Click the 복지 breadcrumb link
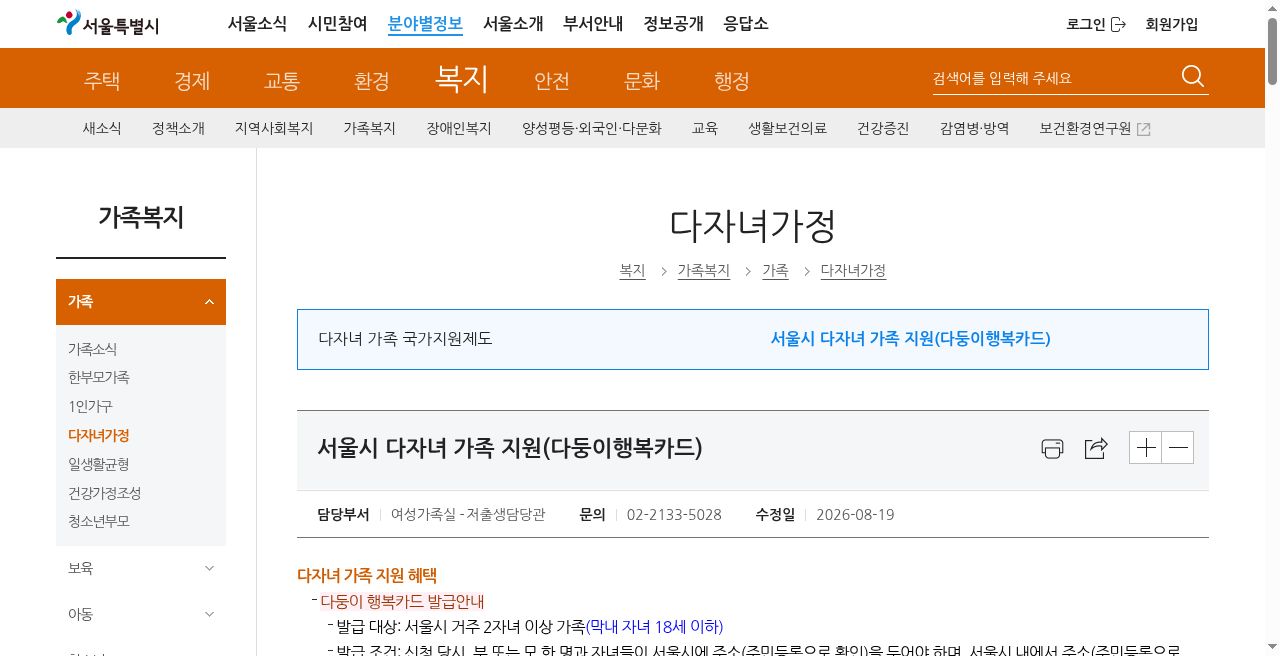Screen dimensions: 1280x656 [x=633, y=271]
